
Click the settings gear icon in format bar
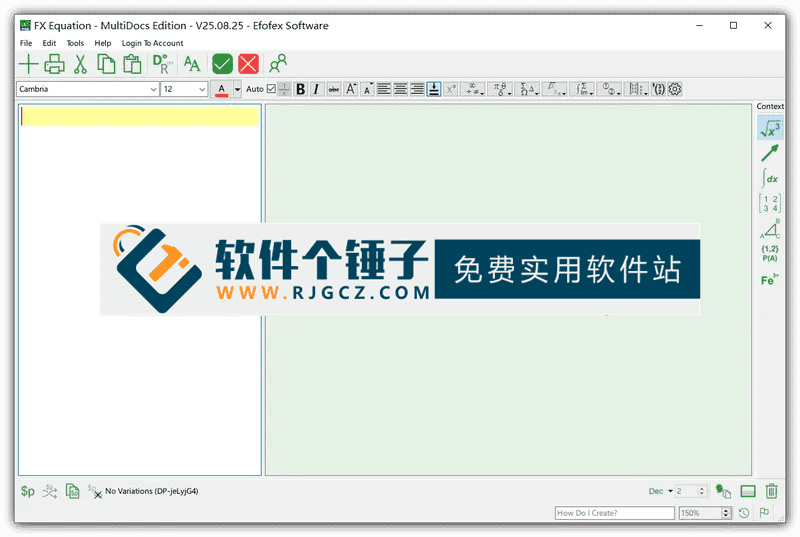pos(675,89)
